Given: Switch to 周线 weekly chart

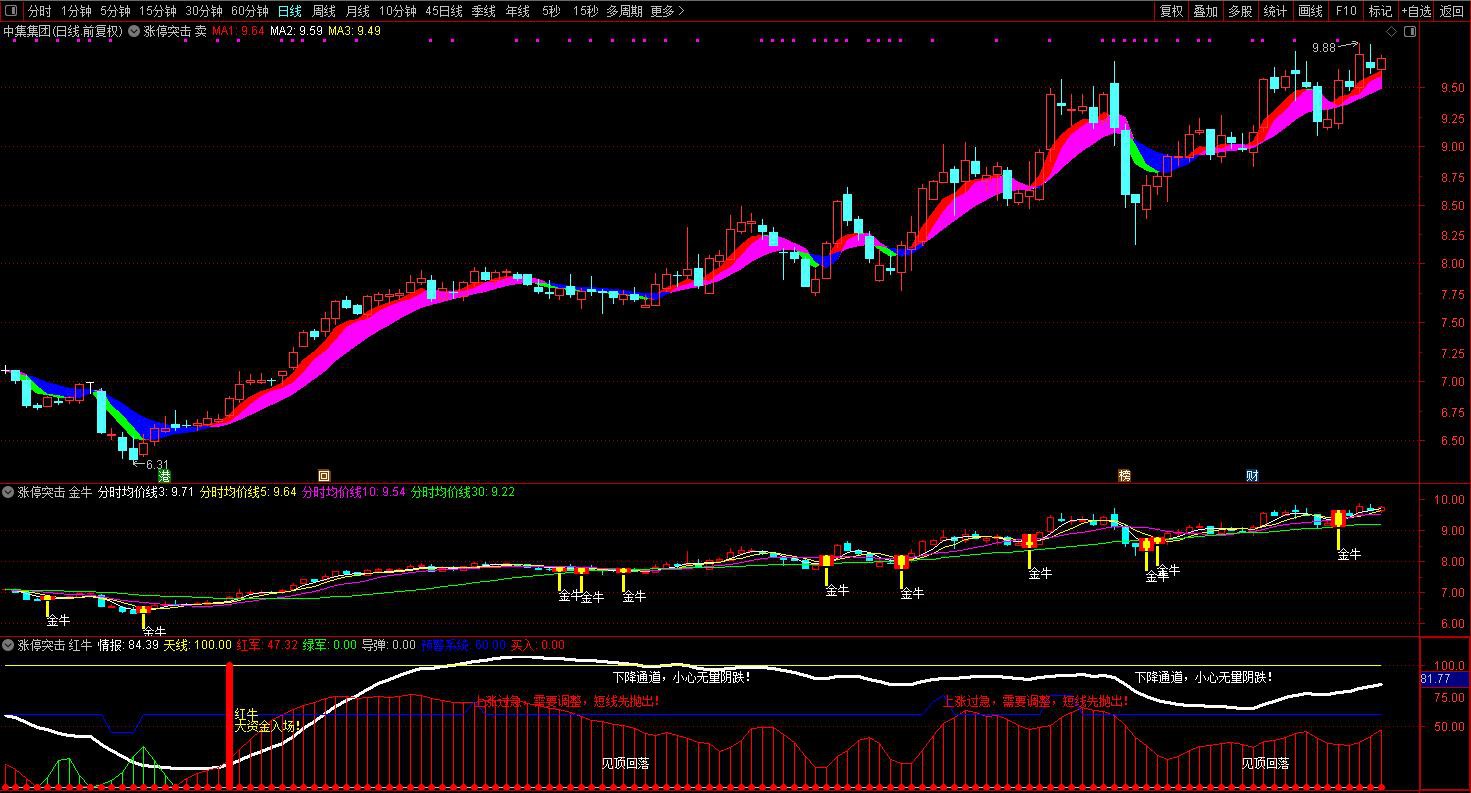Looking at the screenshot, I should [324, 11].
